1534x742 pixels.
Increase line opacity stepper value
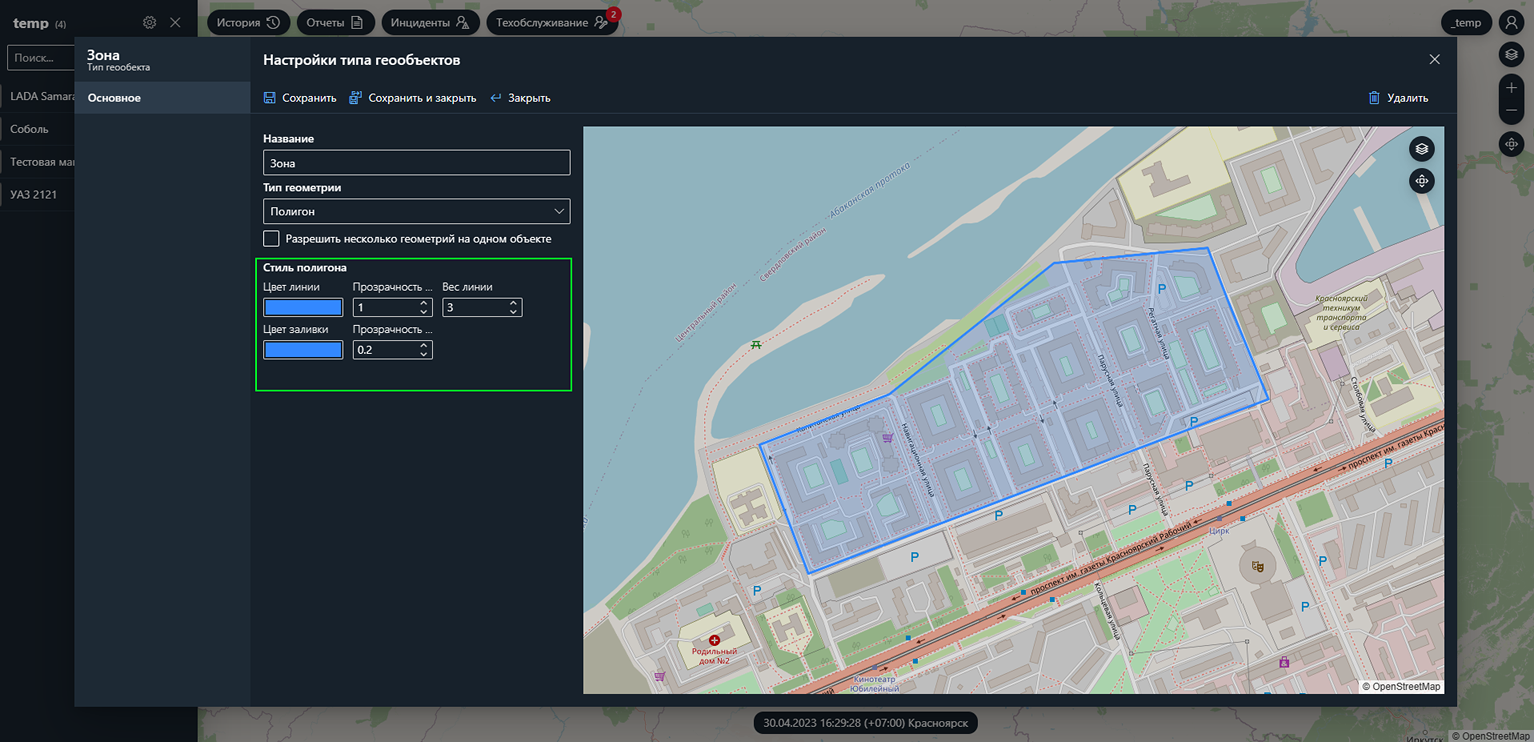tap(424, 303)
